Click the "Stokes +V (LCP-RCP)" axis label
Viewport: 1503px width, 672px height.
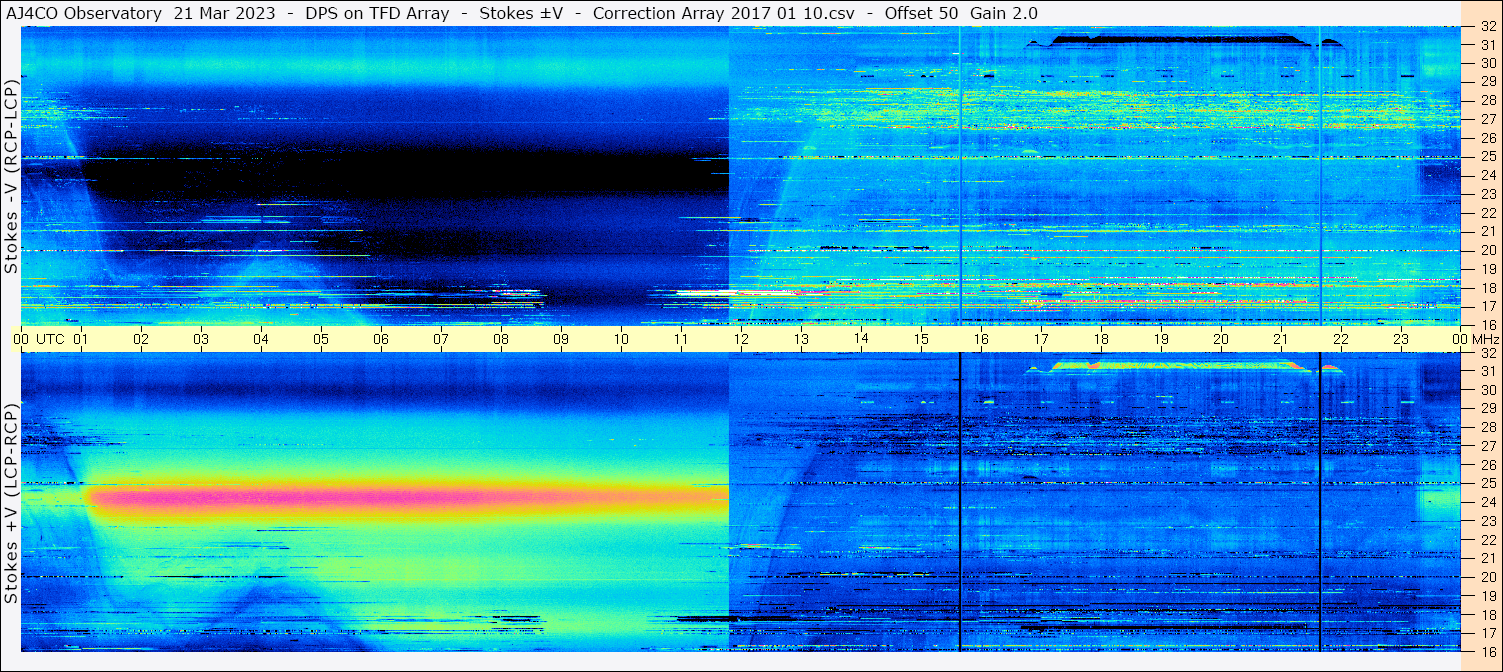click(11, 503)
